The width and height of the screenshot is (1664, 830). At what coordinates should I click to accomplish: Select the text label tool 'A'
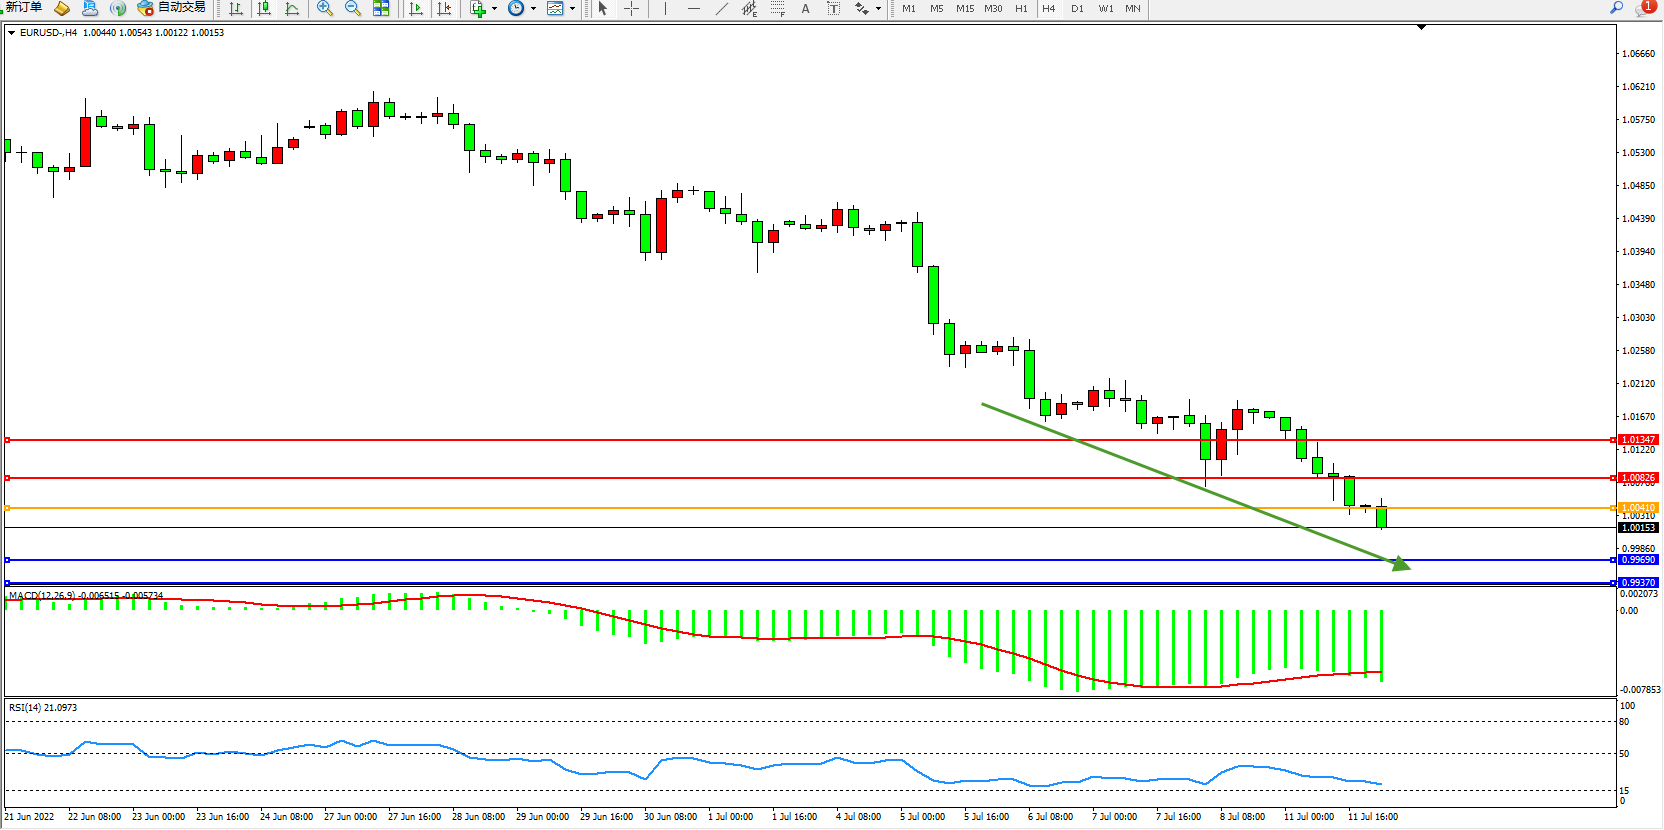point(805,8)
